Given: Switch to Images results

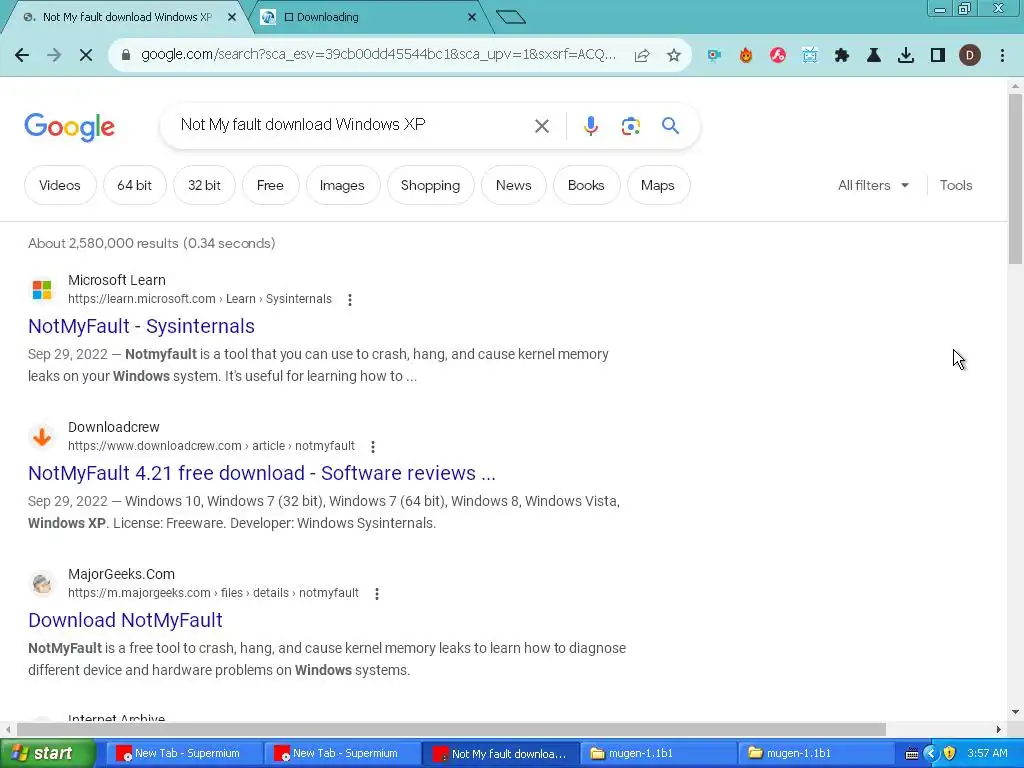Looking at the screenshot, I should point(342,185).
